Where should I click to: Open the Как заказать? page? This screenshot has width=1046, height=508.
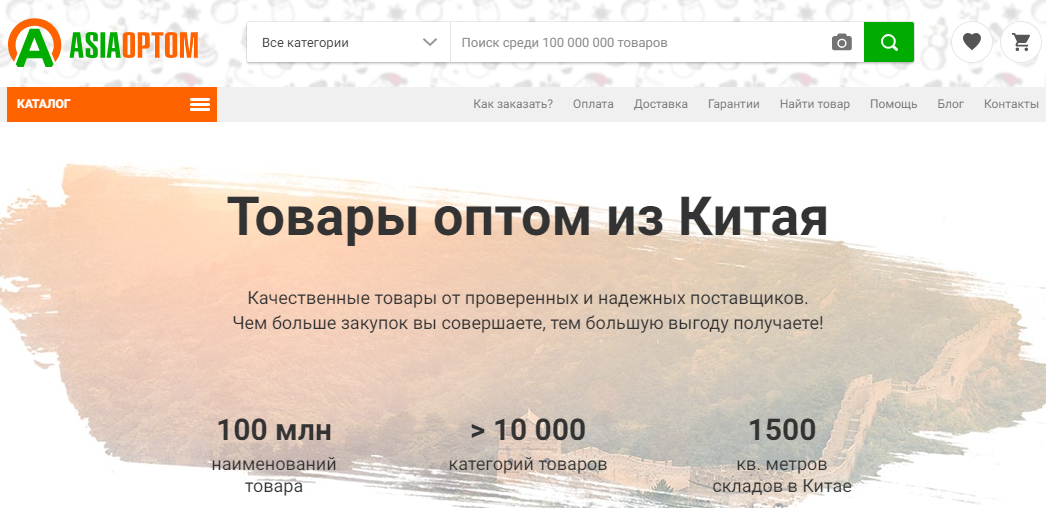coord(513,104)
